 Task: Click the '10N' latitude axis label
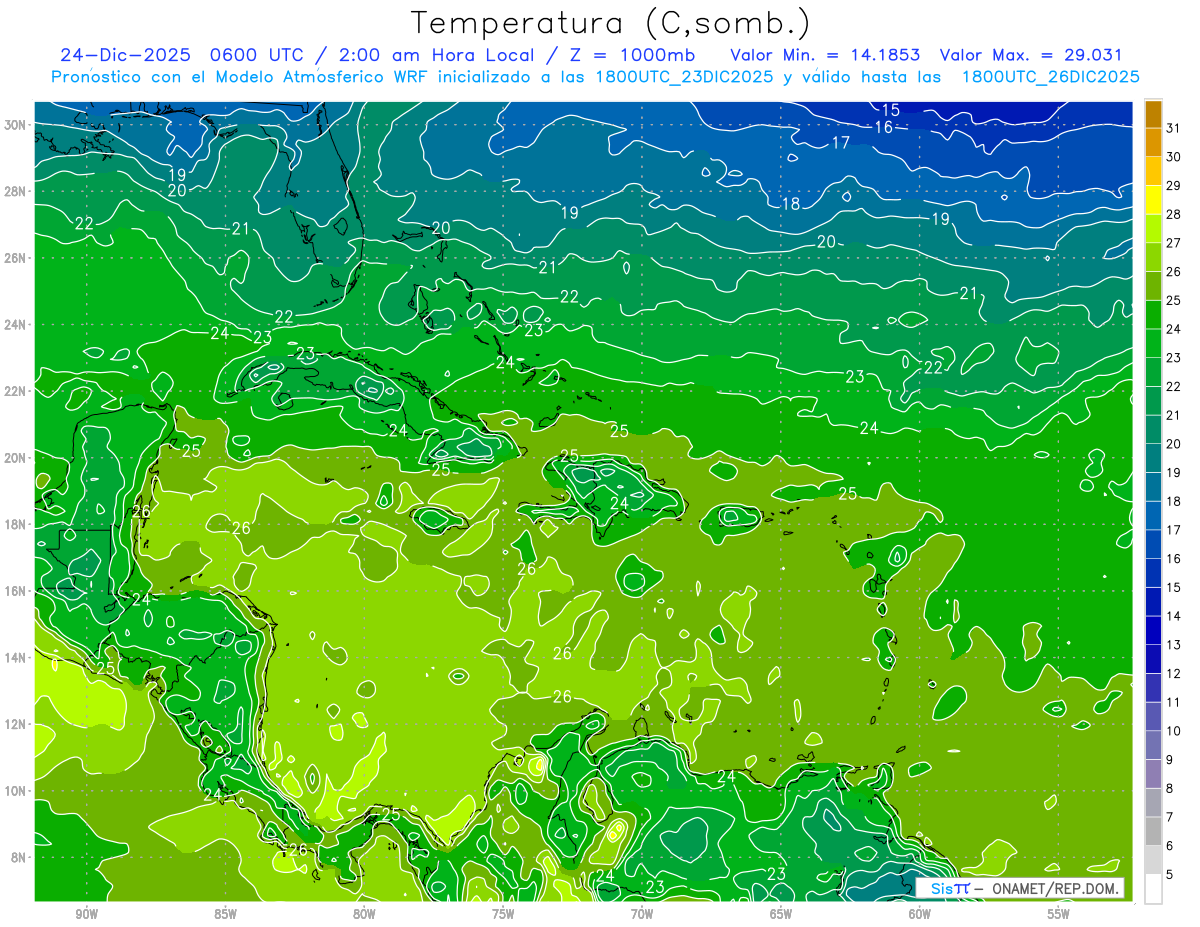pyautogui.click(x=15, y=791)
